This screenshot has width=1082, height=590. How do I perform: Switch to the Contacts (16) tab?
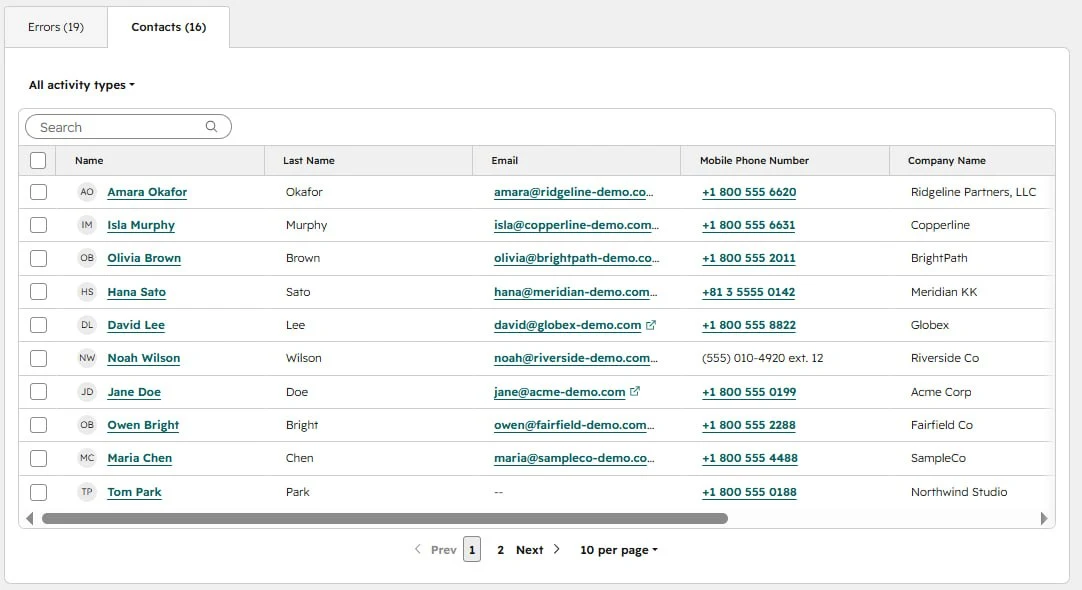coord(168,27)
